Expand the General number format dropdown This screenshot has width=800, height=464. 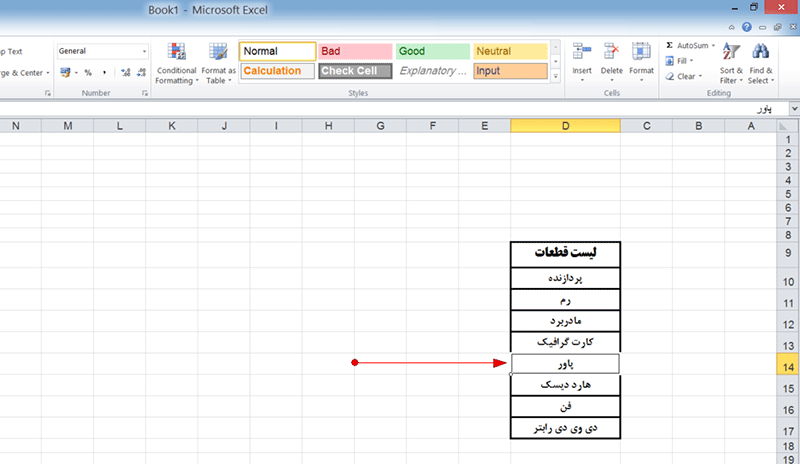pos(144,51)
